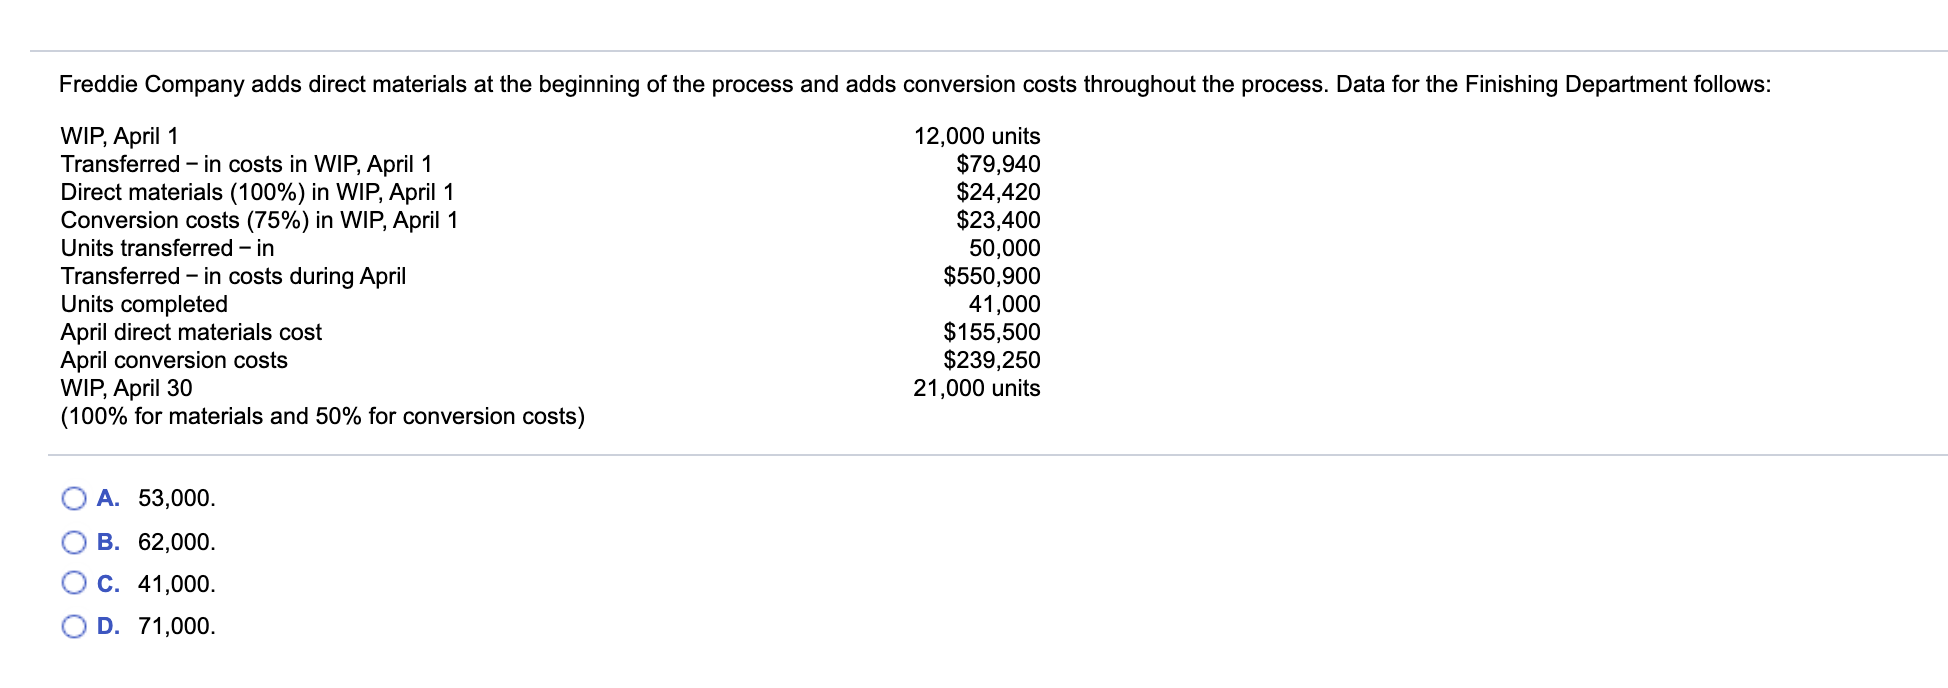Choose the answer labeled 53,000
The width and height of the screenshot is (1948, 688).
tap(176, 498)
